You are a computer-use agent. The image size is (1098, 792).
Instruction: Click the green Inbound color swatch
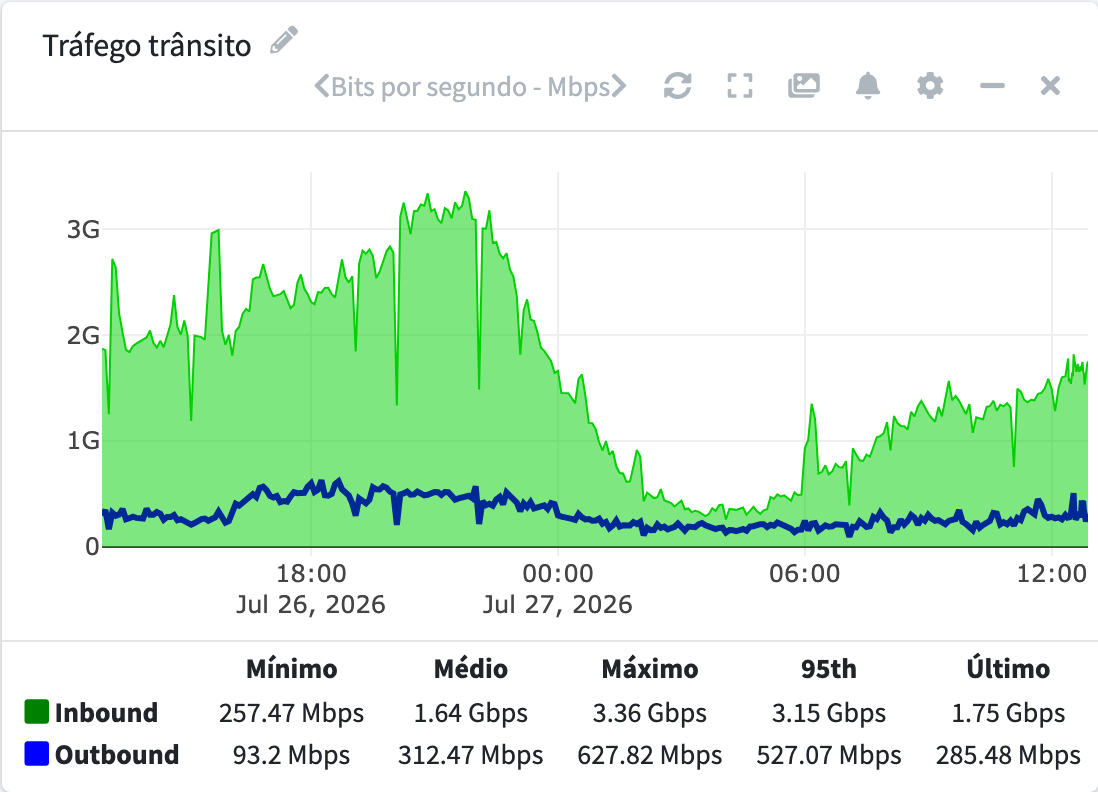click(x=36, y=711)
